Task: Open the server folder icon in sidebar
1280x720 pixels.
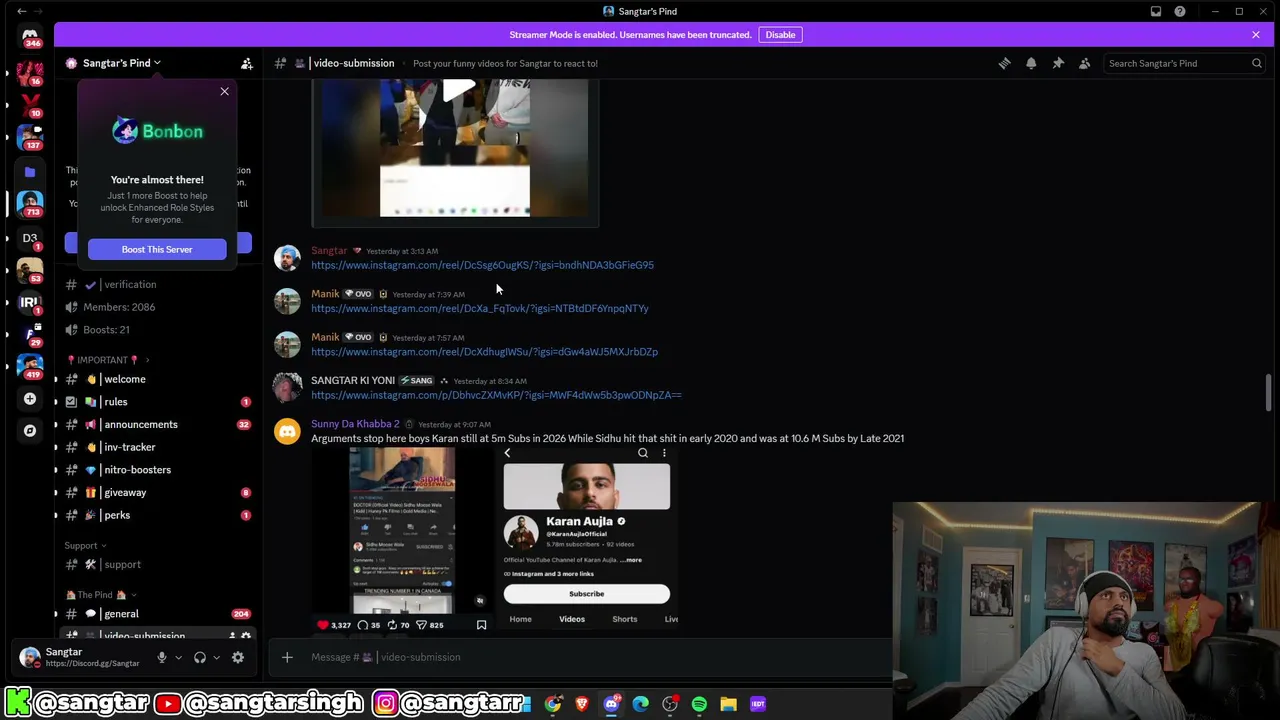Action: coord(30,172)
